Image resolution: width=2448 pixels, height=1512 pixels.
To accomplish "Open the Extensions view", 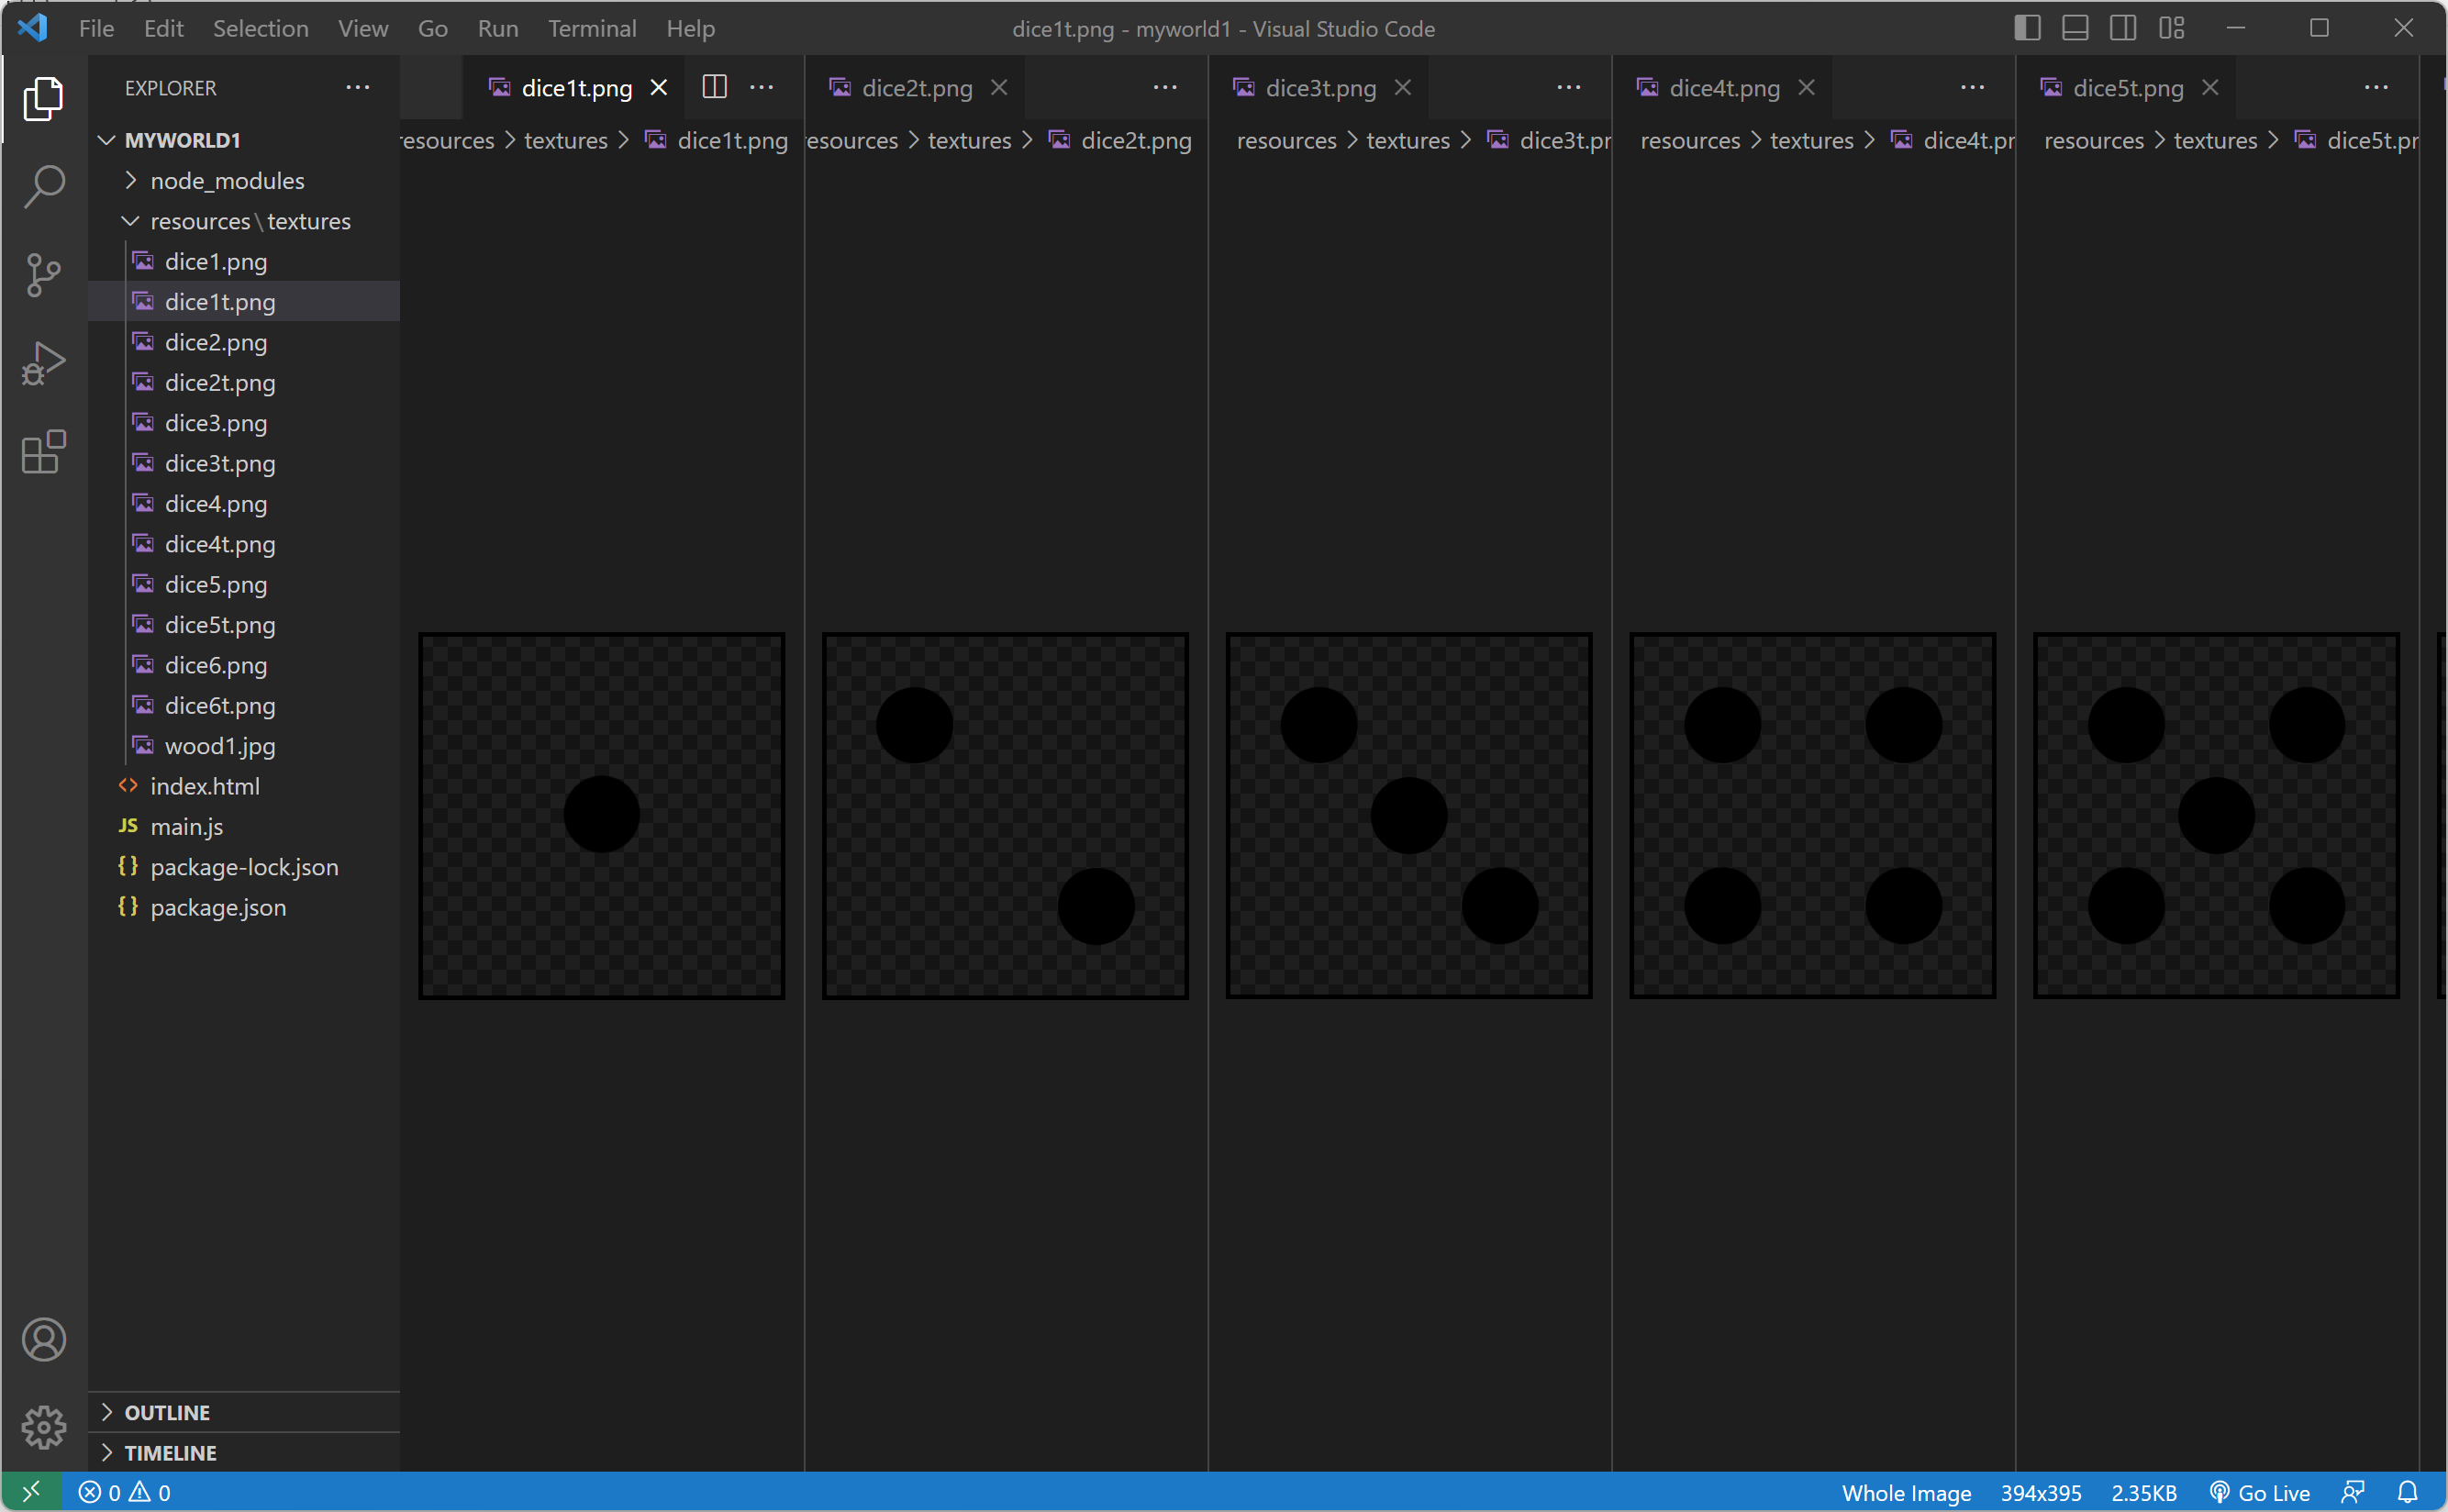I will pyautogui.click(x=44, y=452).
